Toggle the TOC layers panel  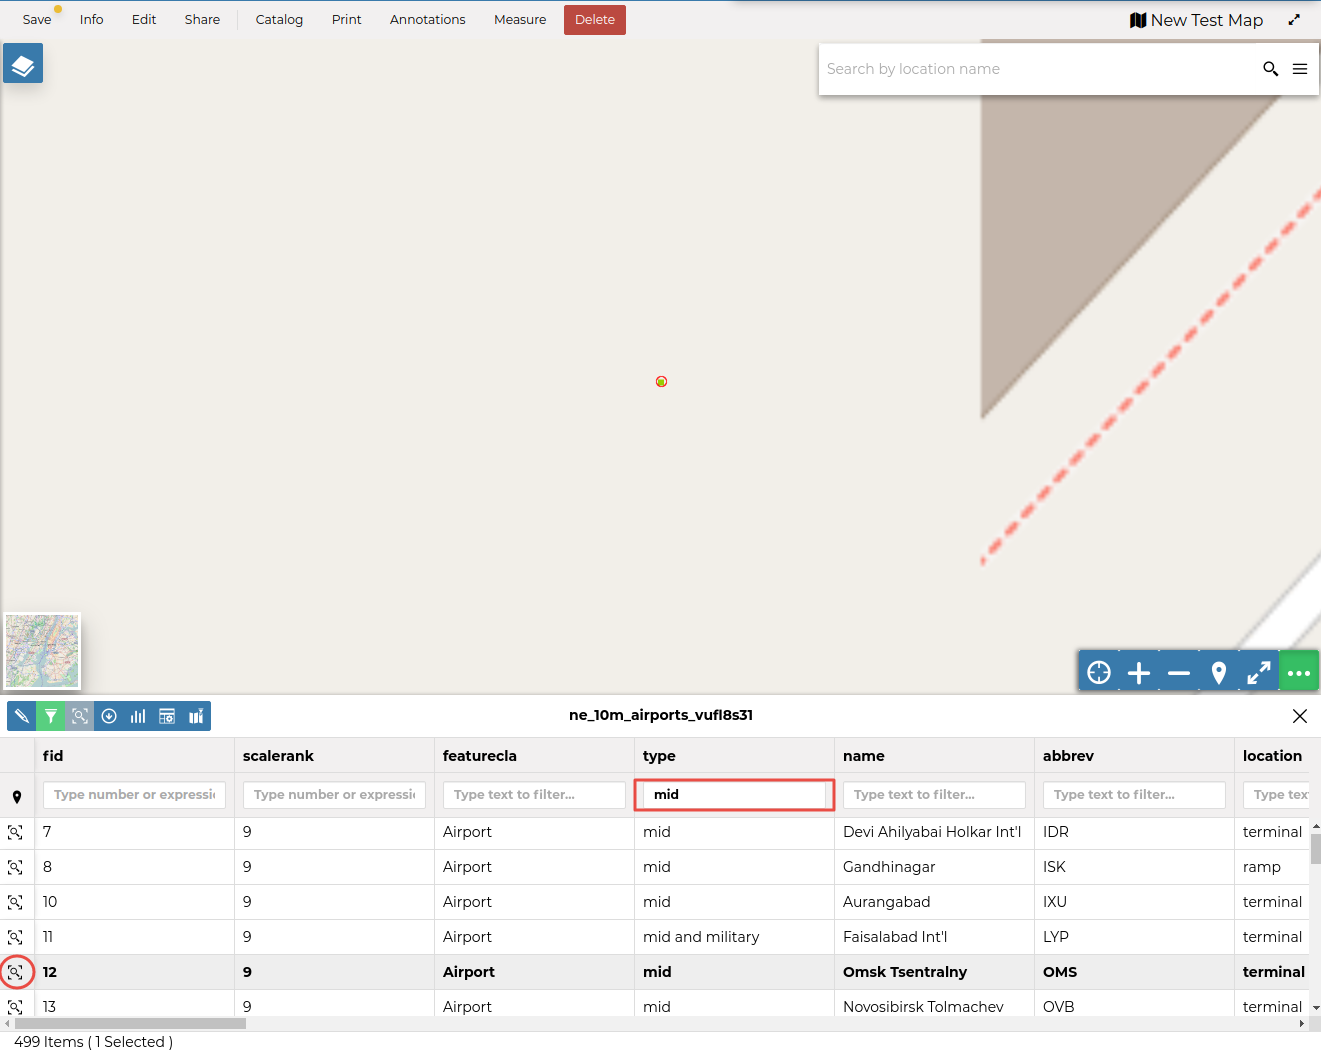coord(22,62)
